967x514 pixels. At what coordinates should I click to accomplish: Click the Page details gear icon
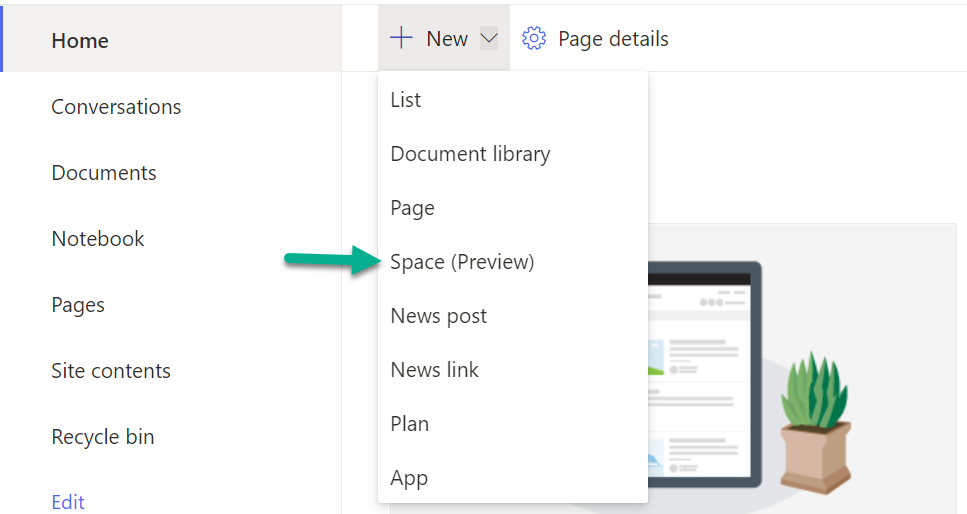coord(535,39)
